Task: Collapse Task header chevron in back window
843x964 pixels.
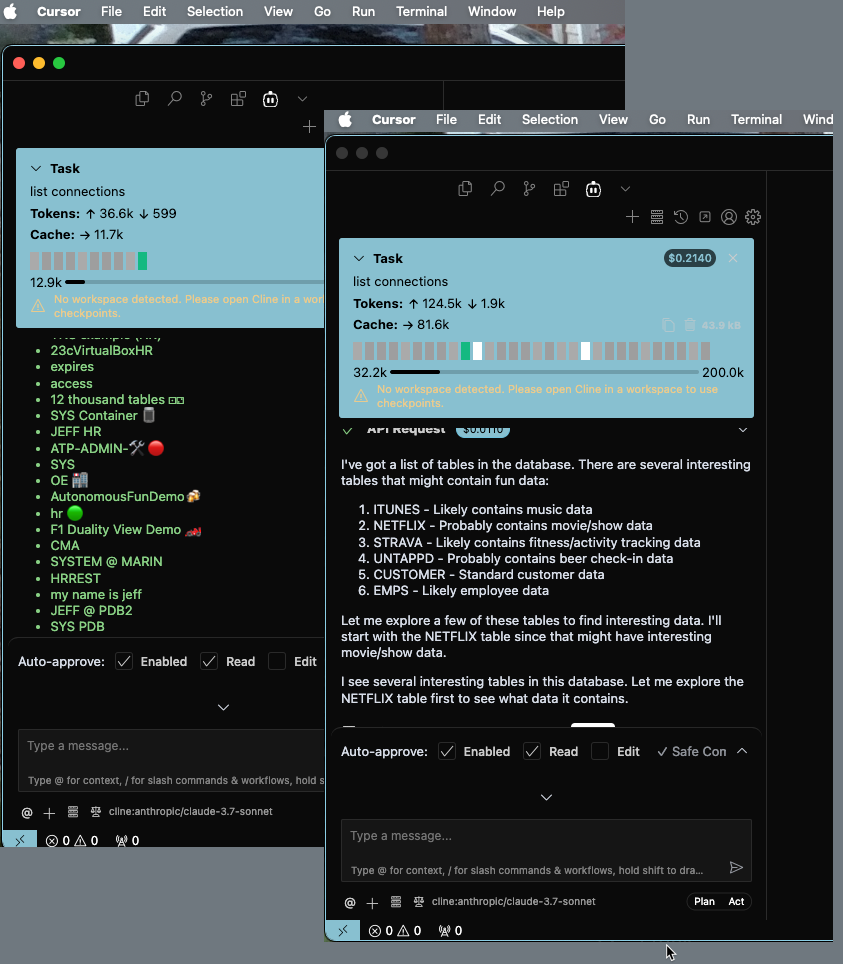Action: [x=36, y=168]
